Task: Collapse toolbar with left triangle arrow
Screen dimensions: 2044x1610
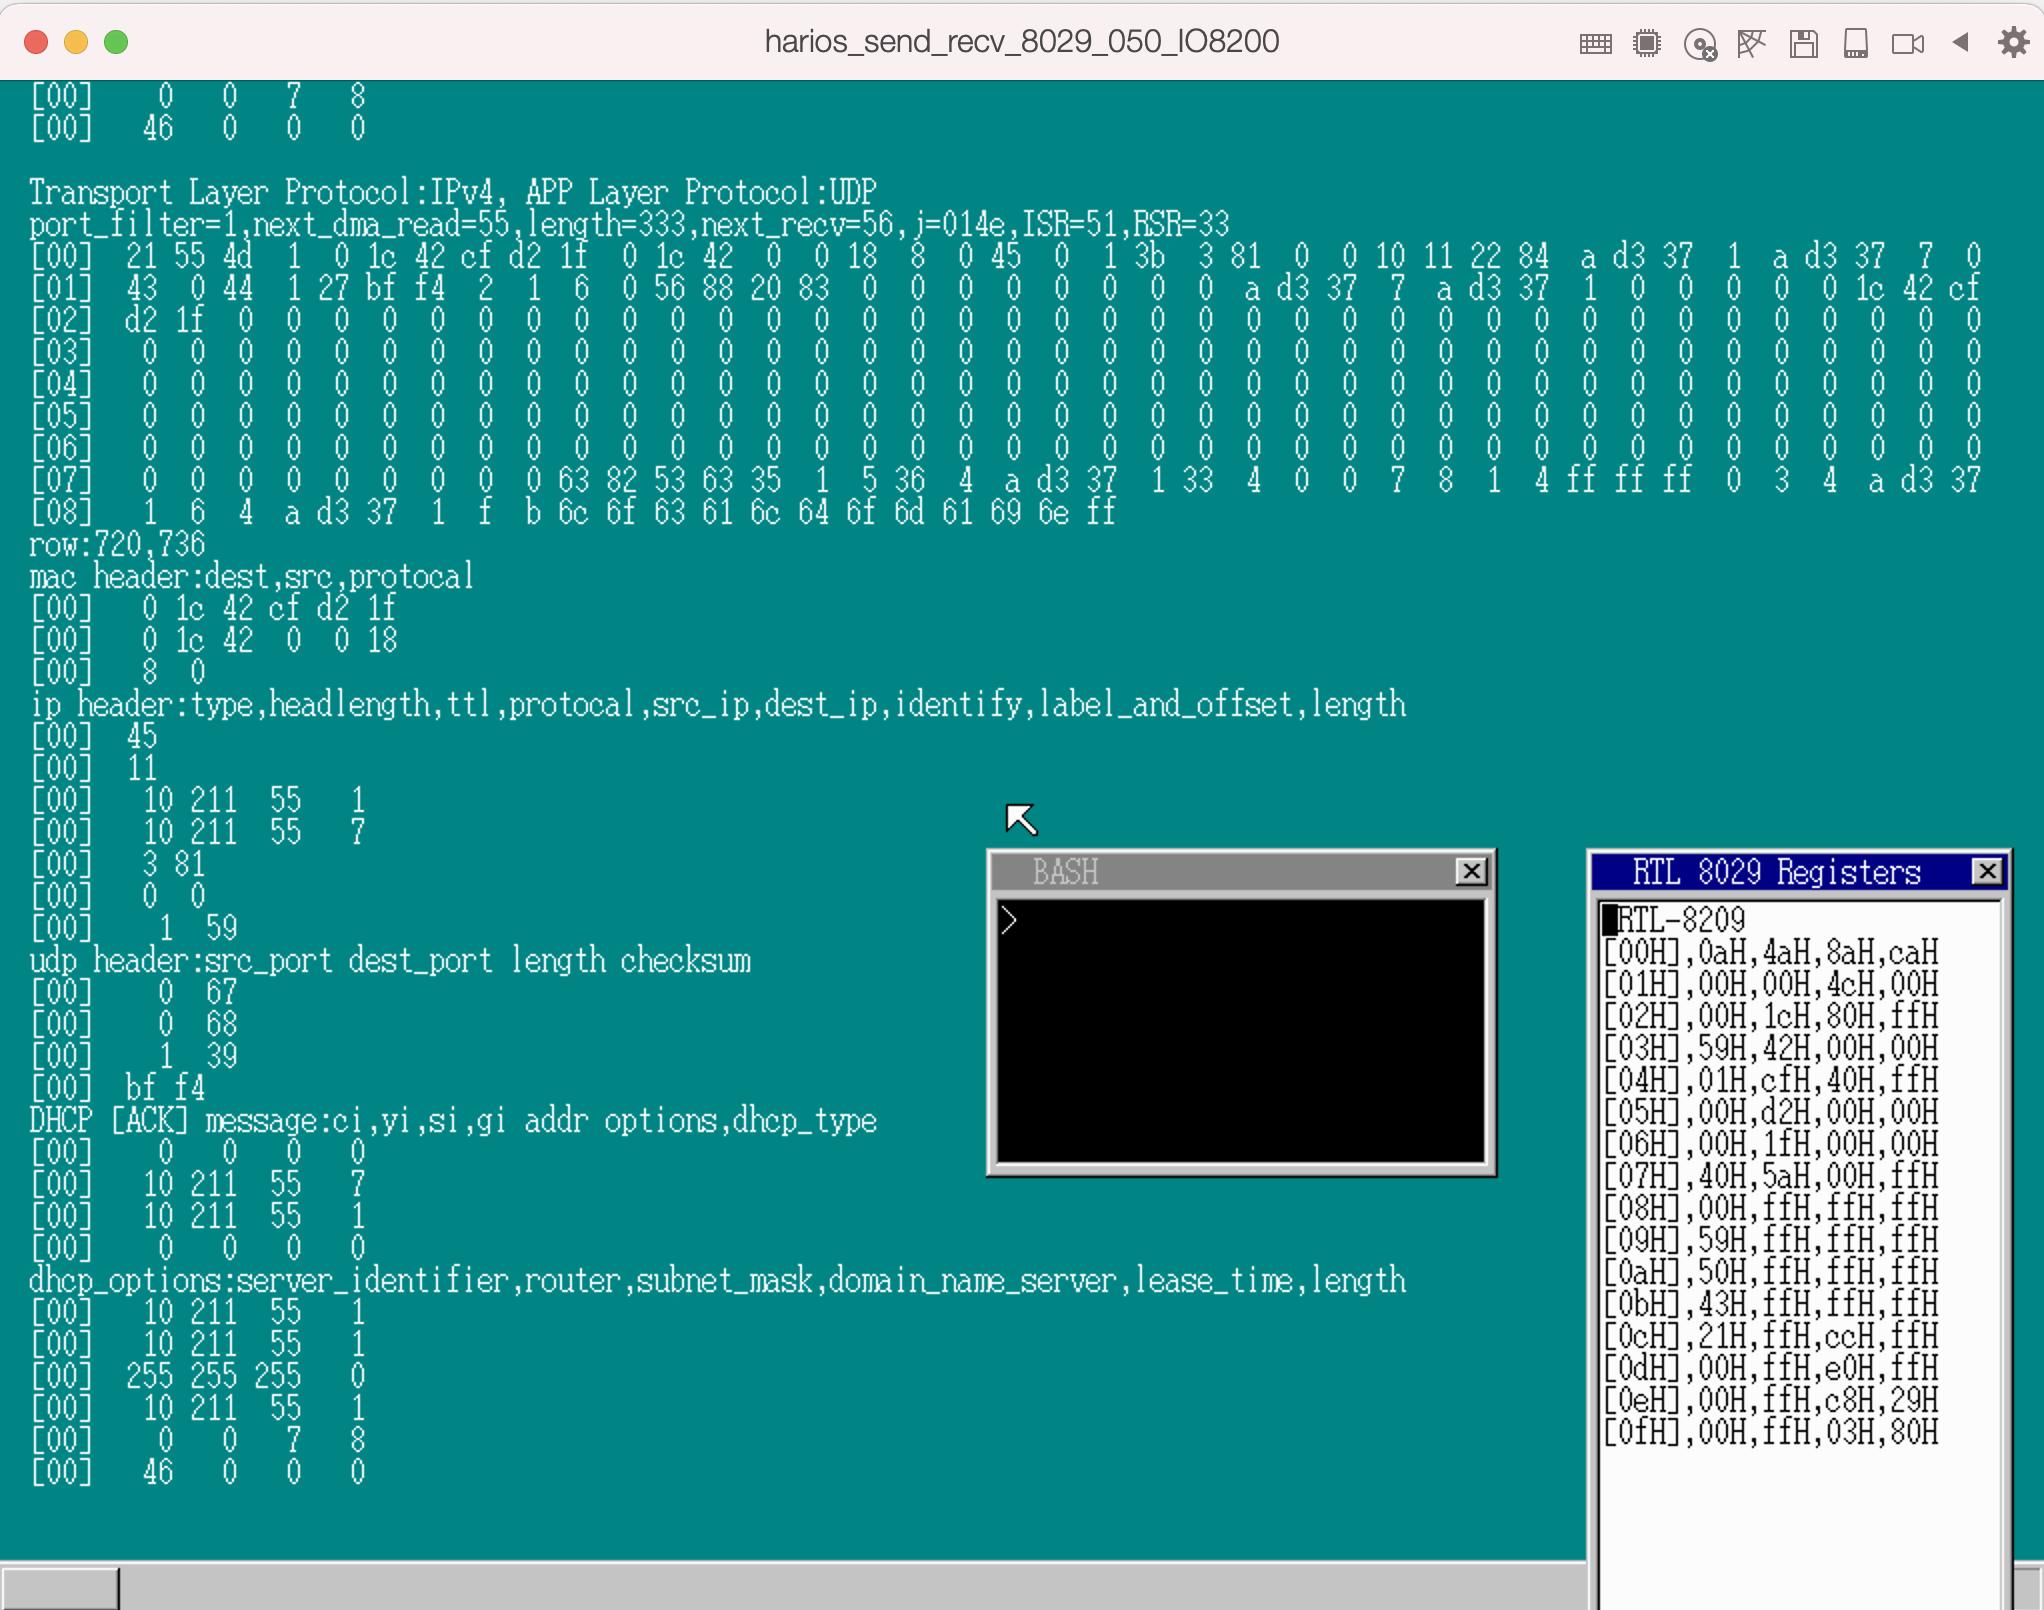Action: pyautogui.click(x=1961, y=42)
